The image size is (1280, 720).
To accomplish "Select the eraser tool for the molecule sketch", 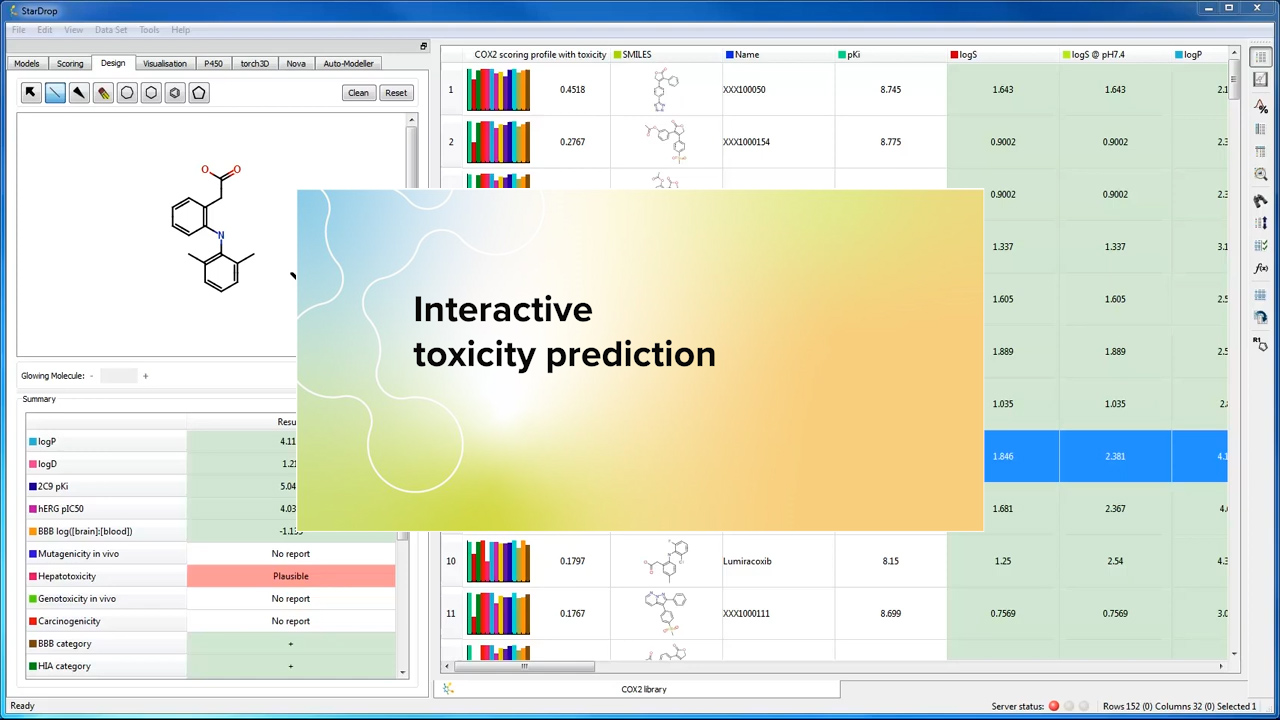I will 103,92.
